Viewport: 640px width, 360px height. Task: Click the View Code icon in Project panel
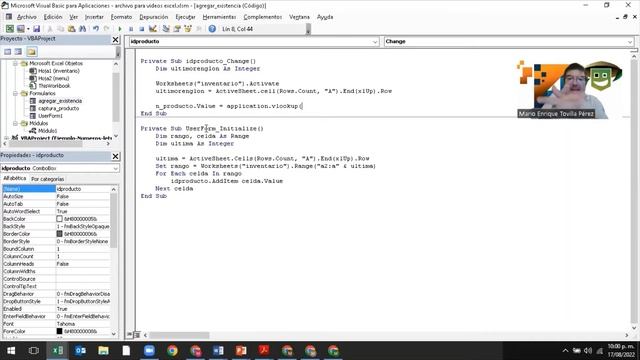(x=8, y=51)
